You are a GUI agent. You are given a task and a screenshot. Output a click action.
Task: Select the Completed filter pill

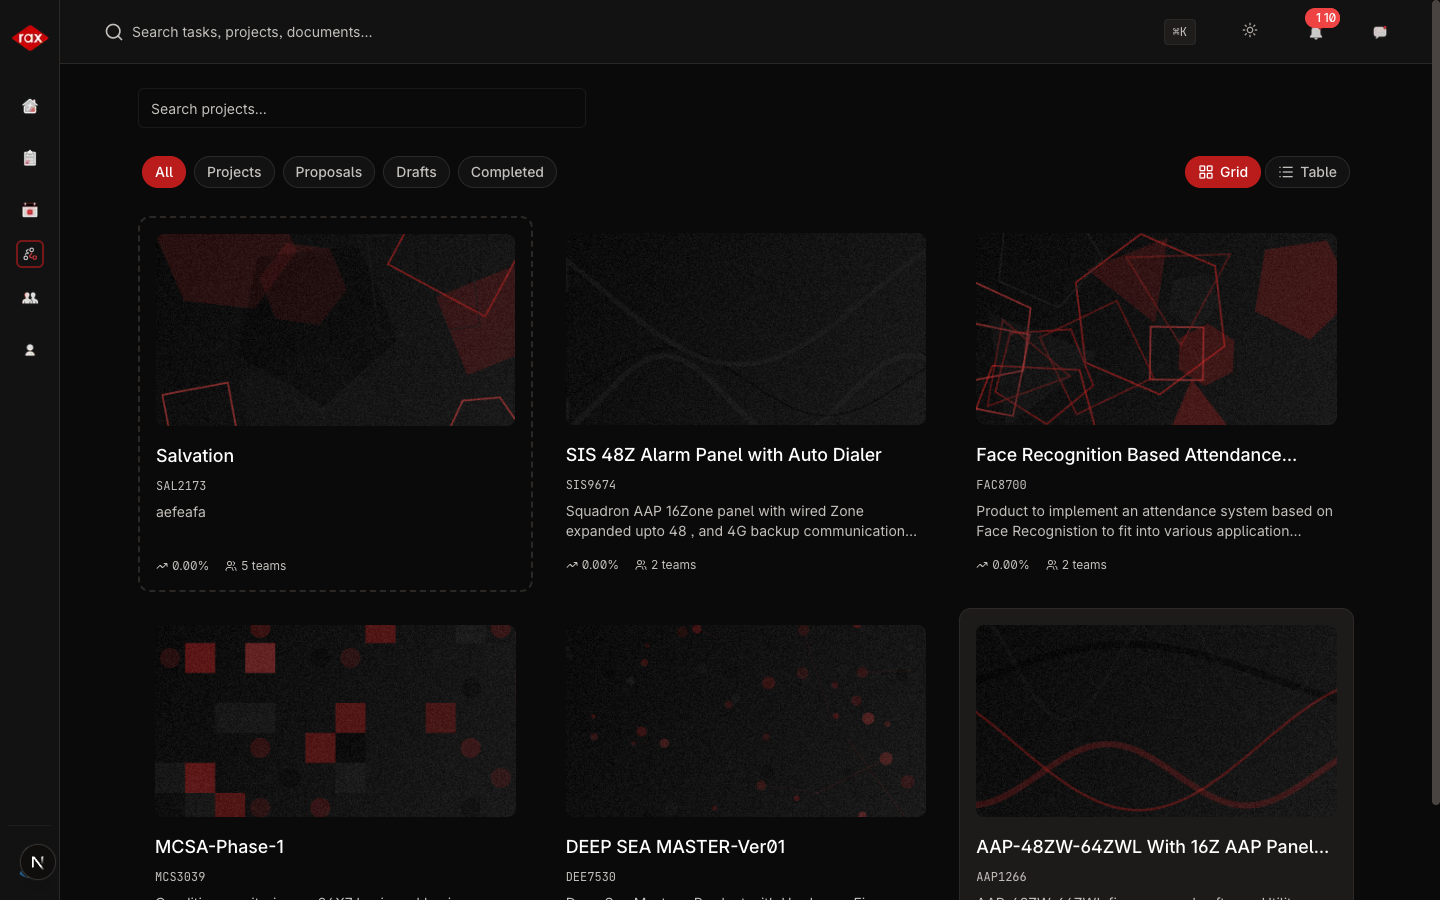pos(507,172)
